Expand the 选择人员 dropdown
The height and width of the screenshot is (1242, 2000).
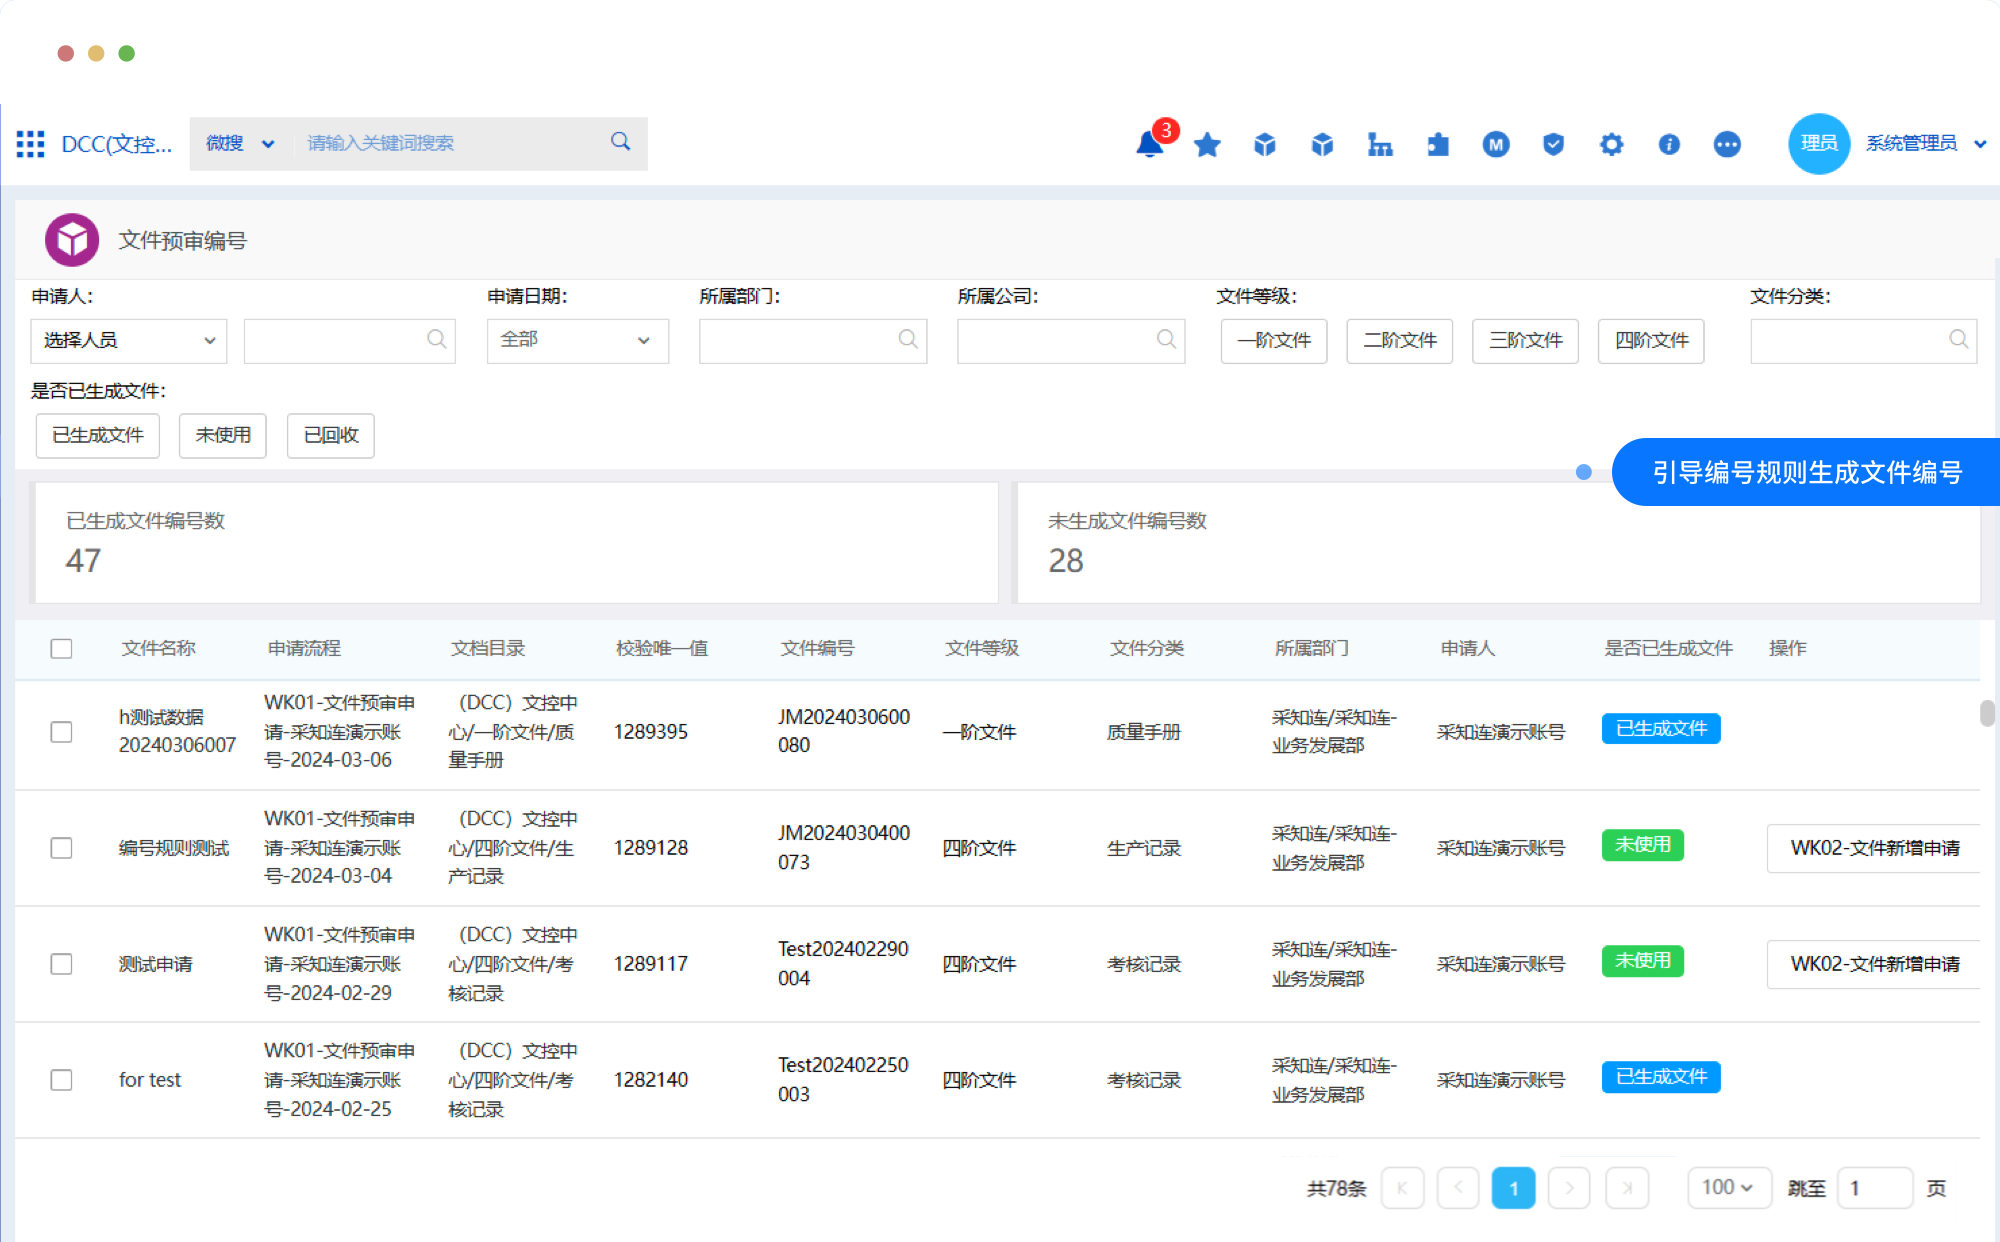pos(128,340)
